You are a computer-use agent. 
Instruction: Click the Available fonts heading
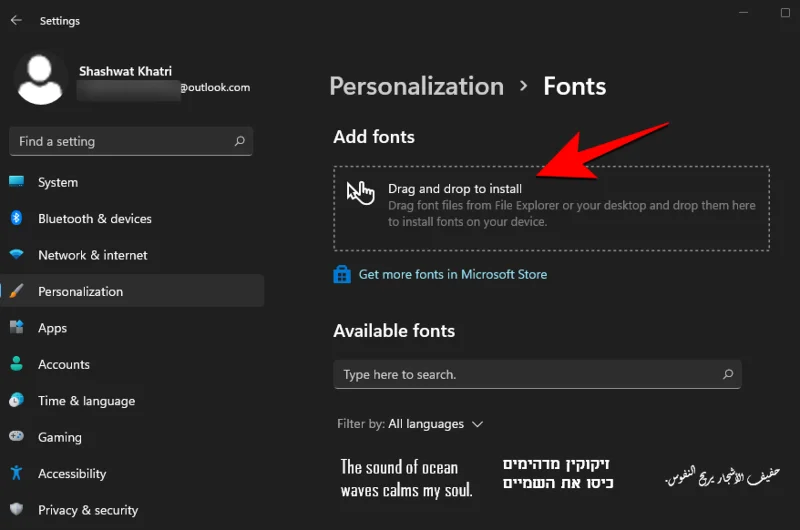point(394,331)
